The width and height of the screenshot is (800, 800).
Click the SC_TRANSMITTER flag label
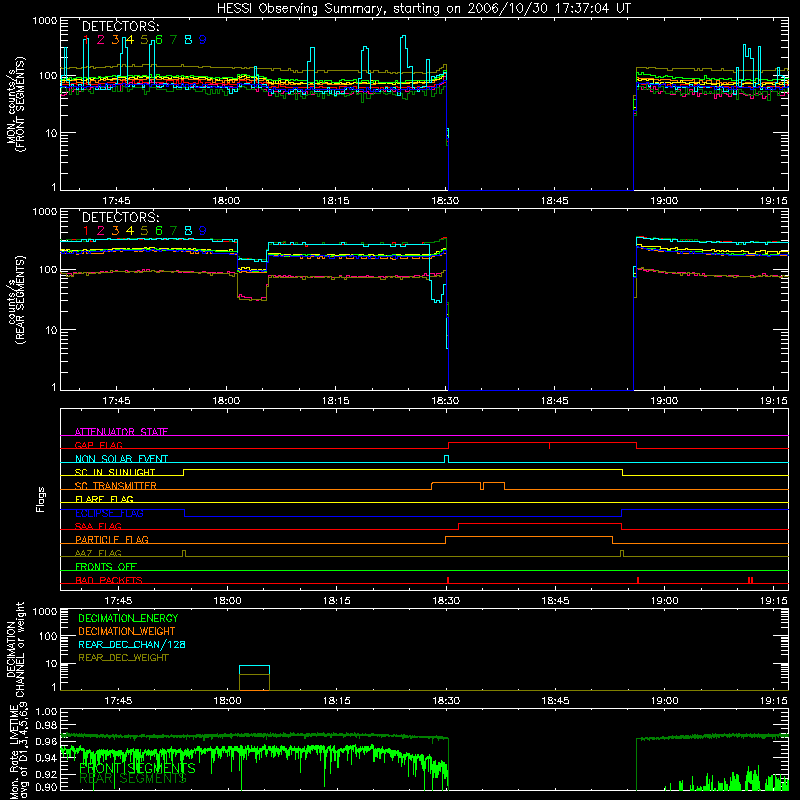pos(115,486)
